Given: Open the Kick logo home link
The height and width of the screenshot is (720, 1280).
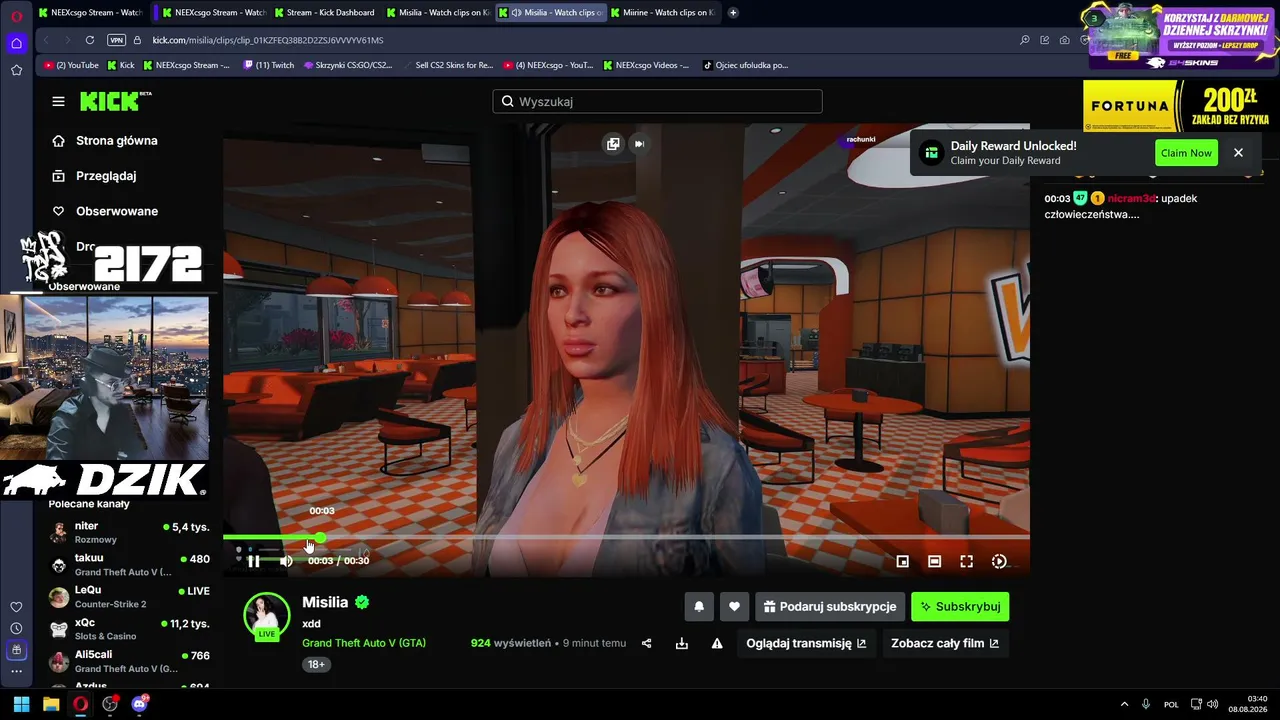Looking at the screenshot, I should pyautogui.click(x=116, y=101).
